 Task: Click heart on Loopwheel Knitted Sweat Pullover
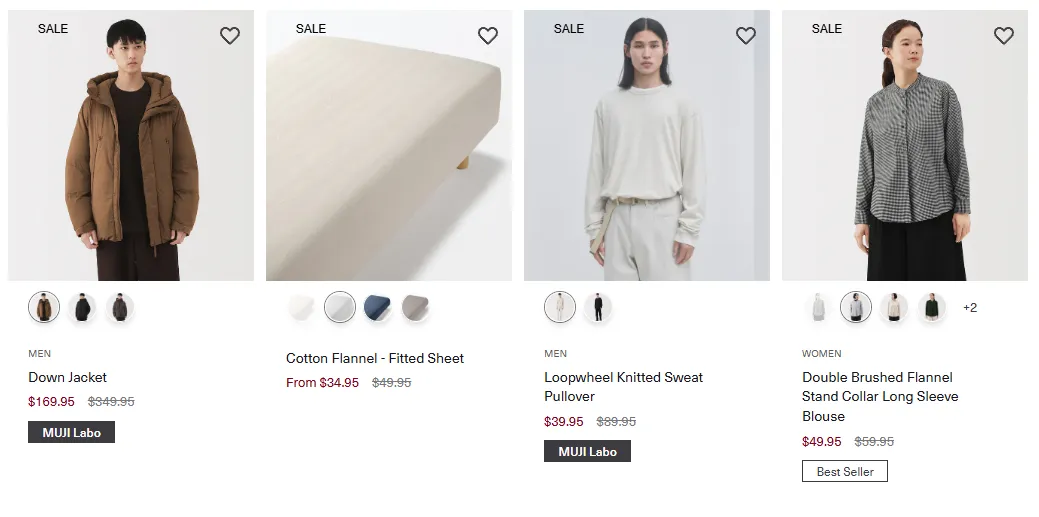(x=746, y=36)
